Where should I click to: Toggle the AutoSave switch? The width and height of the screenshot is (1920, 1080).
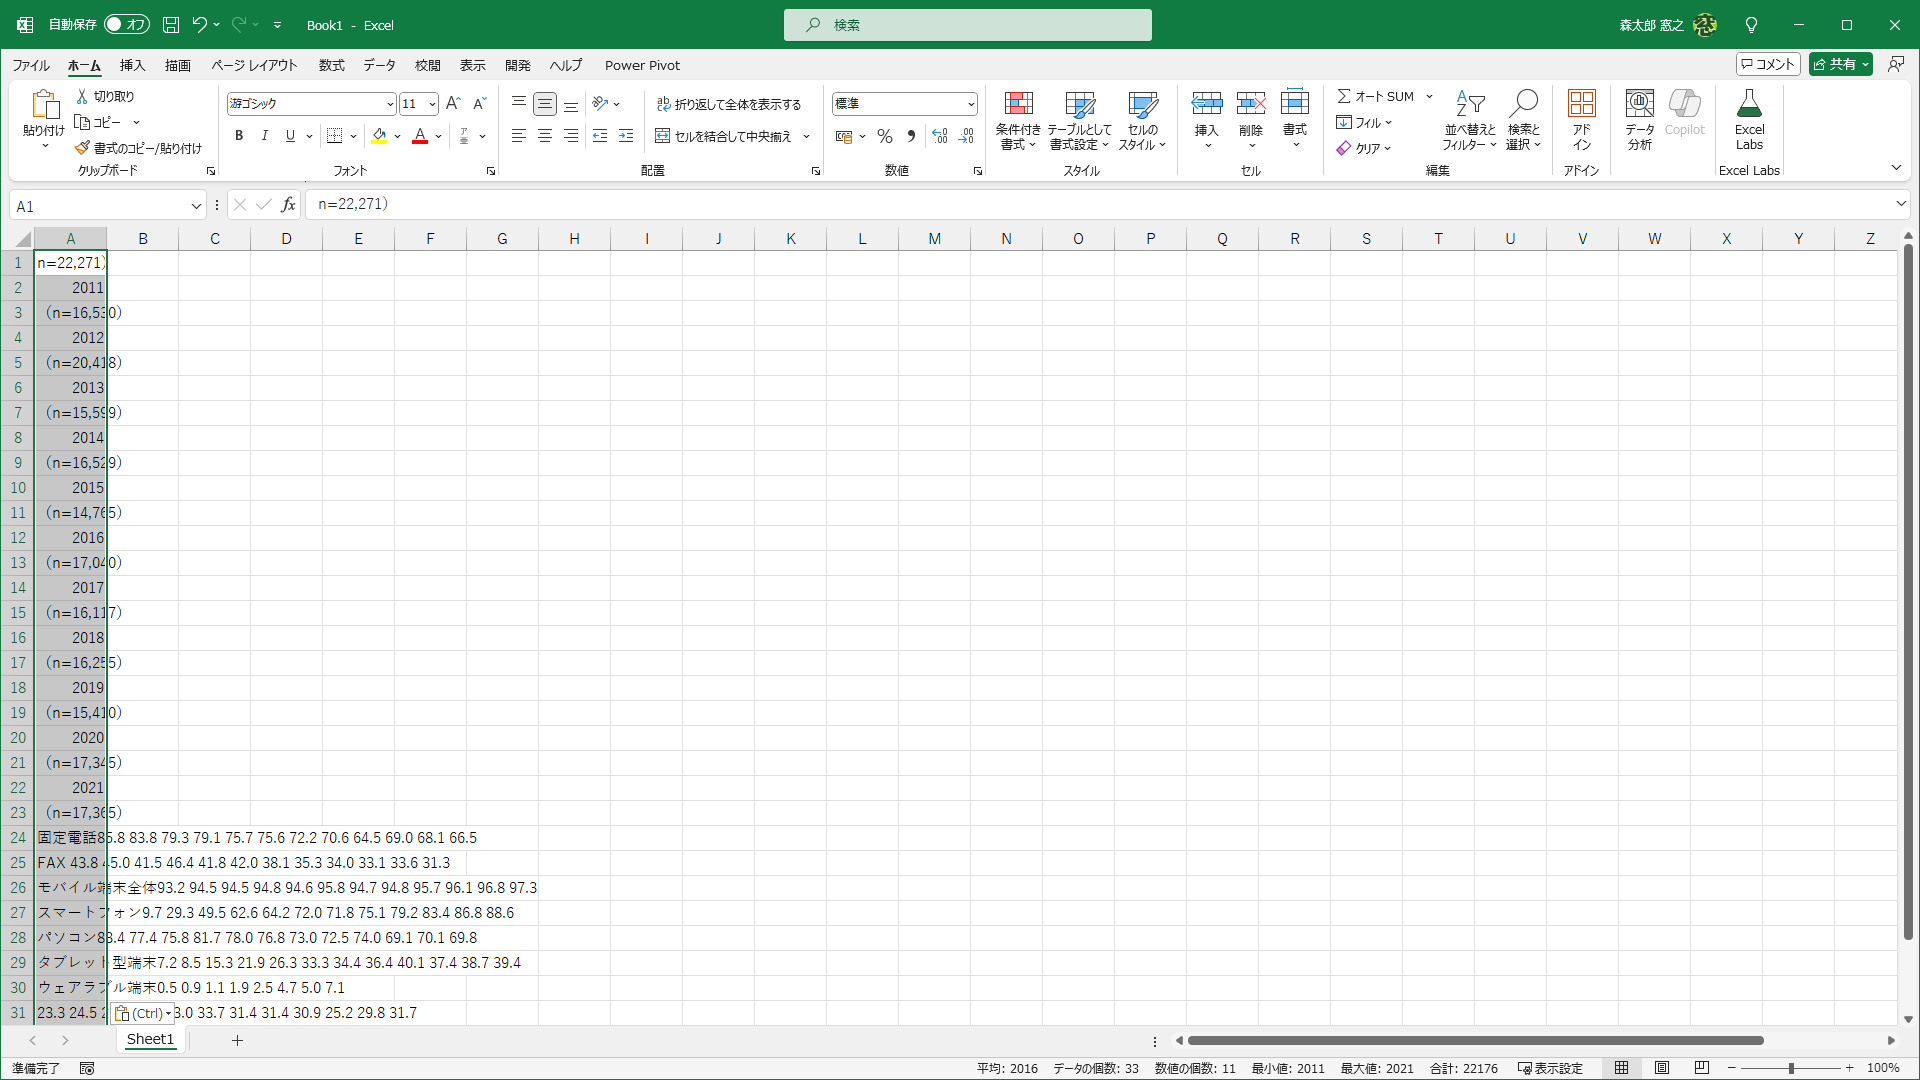127,25
